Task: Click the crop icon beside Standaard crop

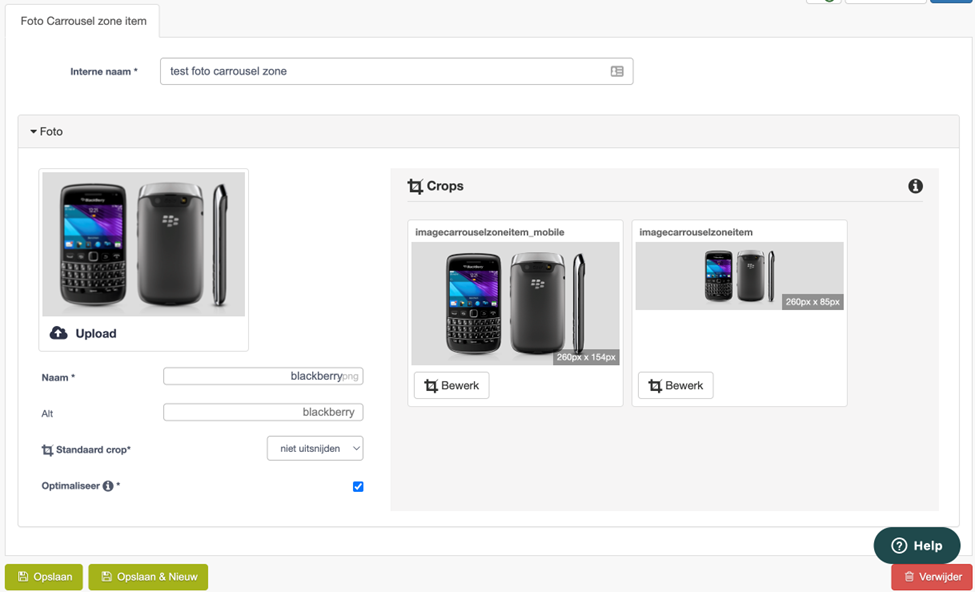Action: click(x=47, y=450)
